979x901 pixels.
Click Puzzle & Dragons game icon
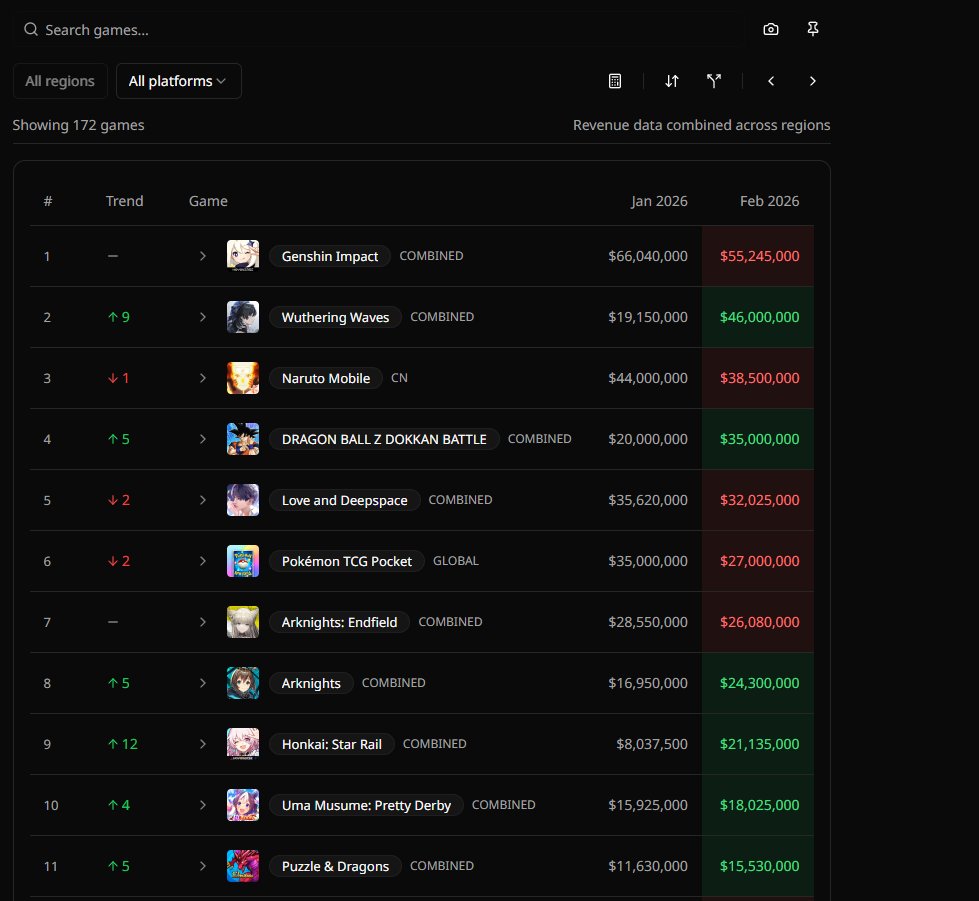coord(243,866)
